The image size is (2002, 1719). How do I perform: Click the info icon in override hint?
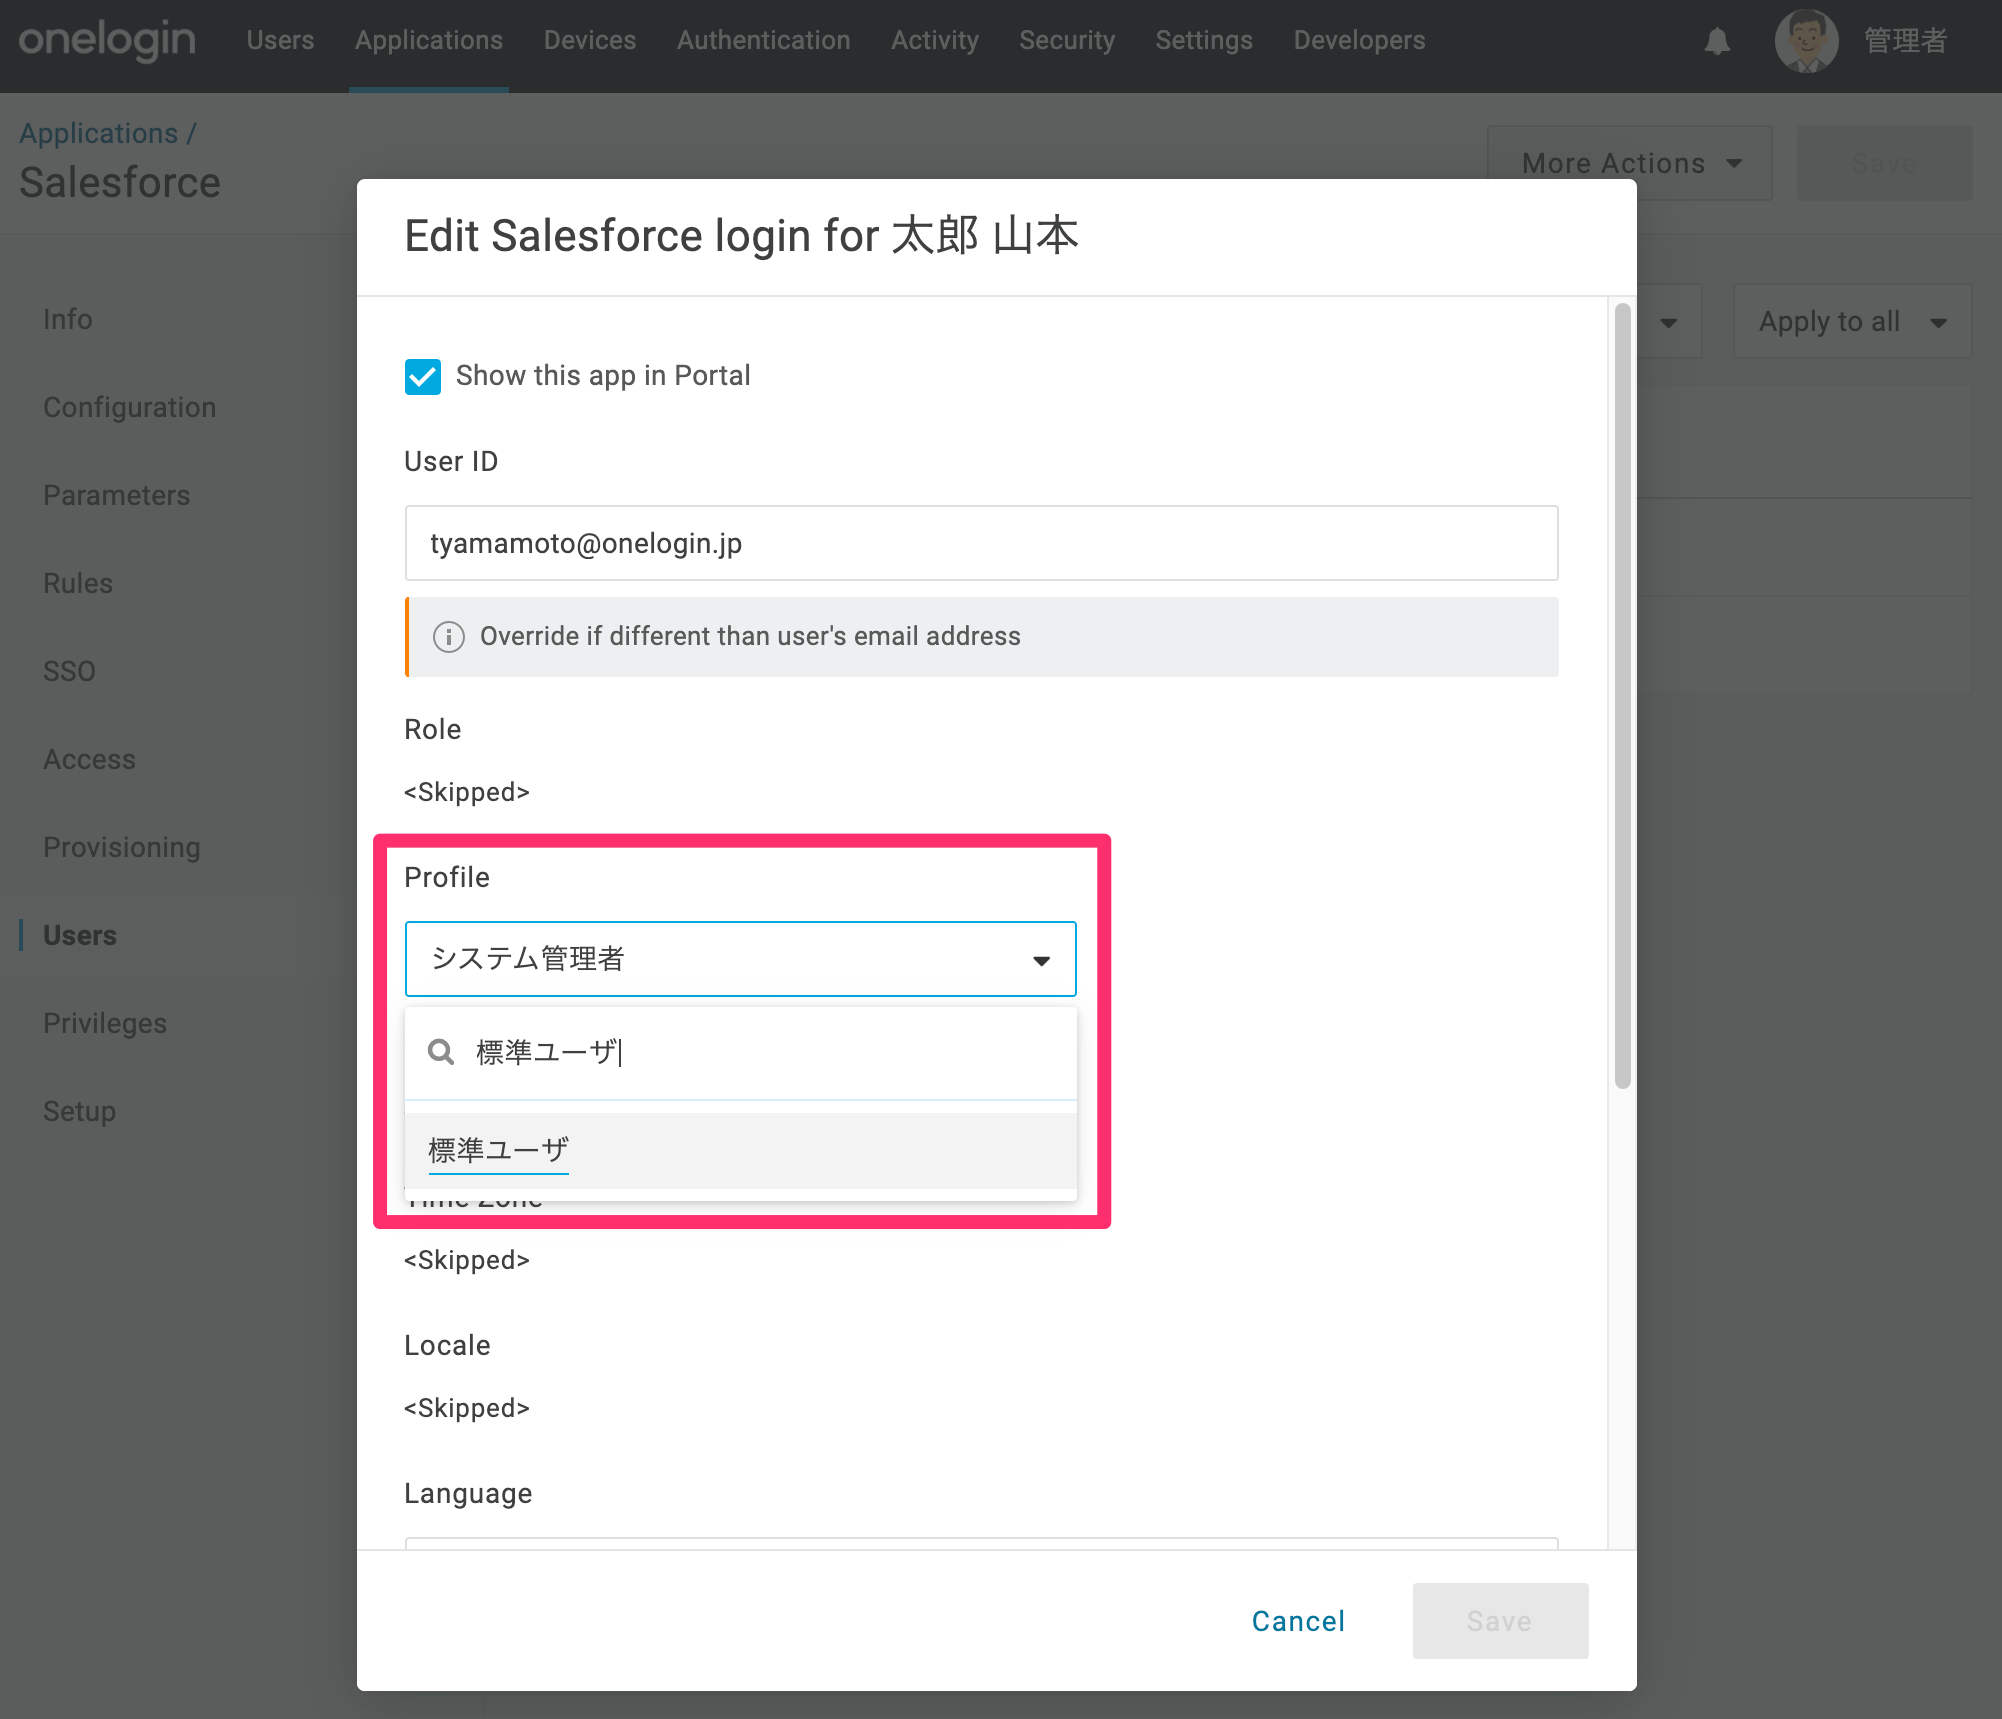click(448, 637)
